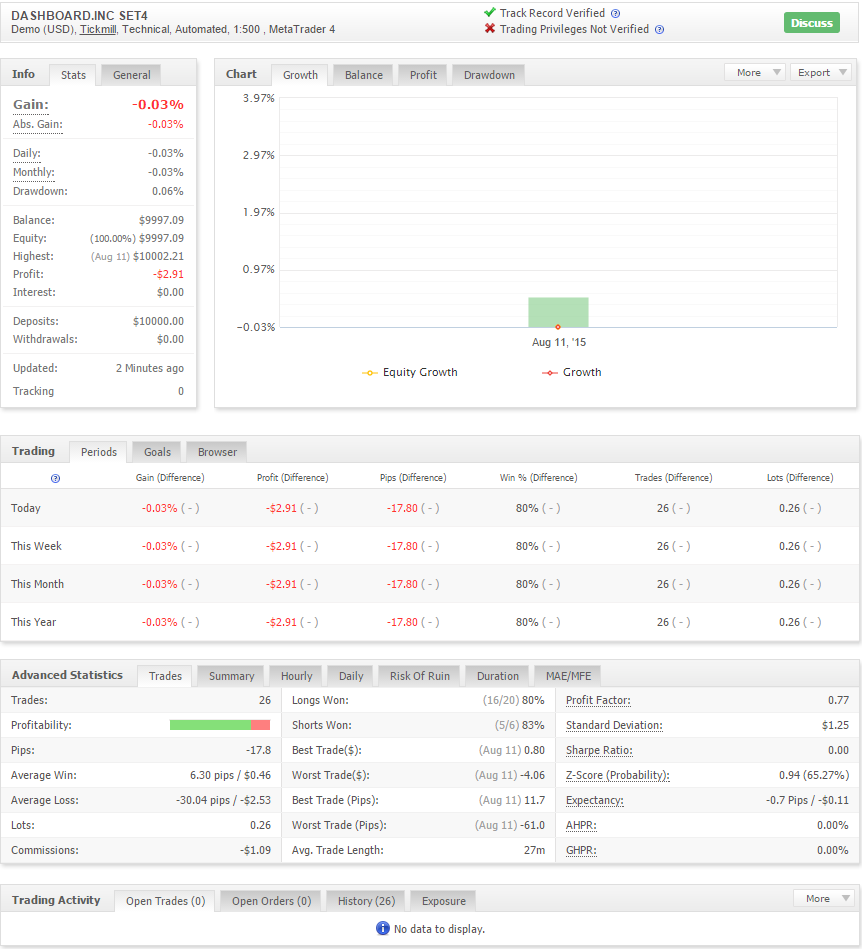Click the Monthly label in Info panel
Screen dimensions: 862x949
[33, 172]
